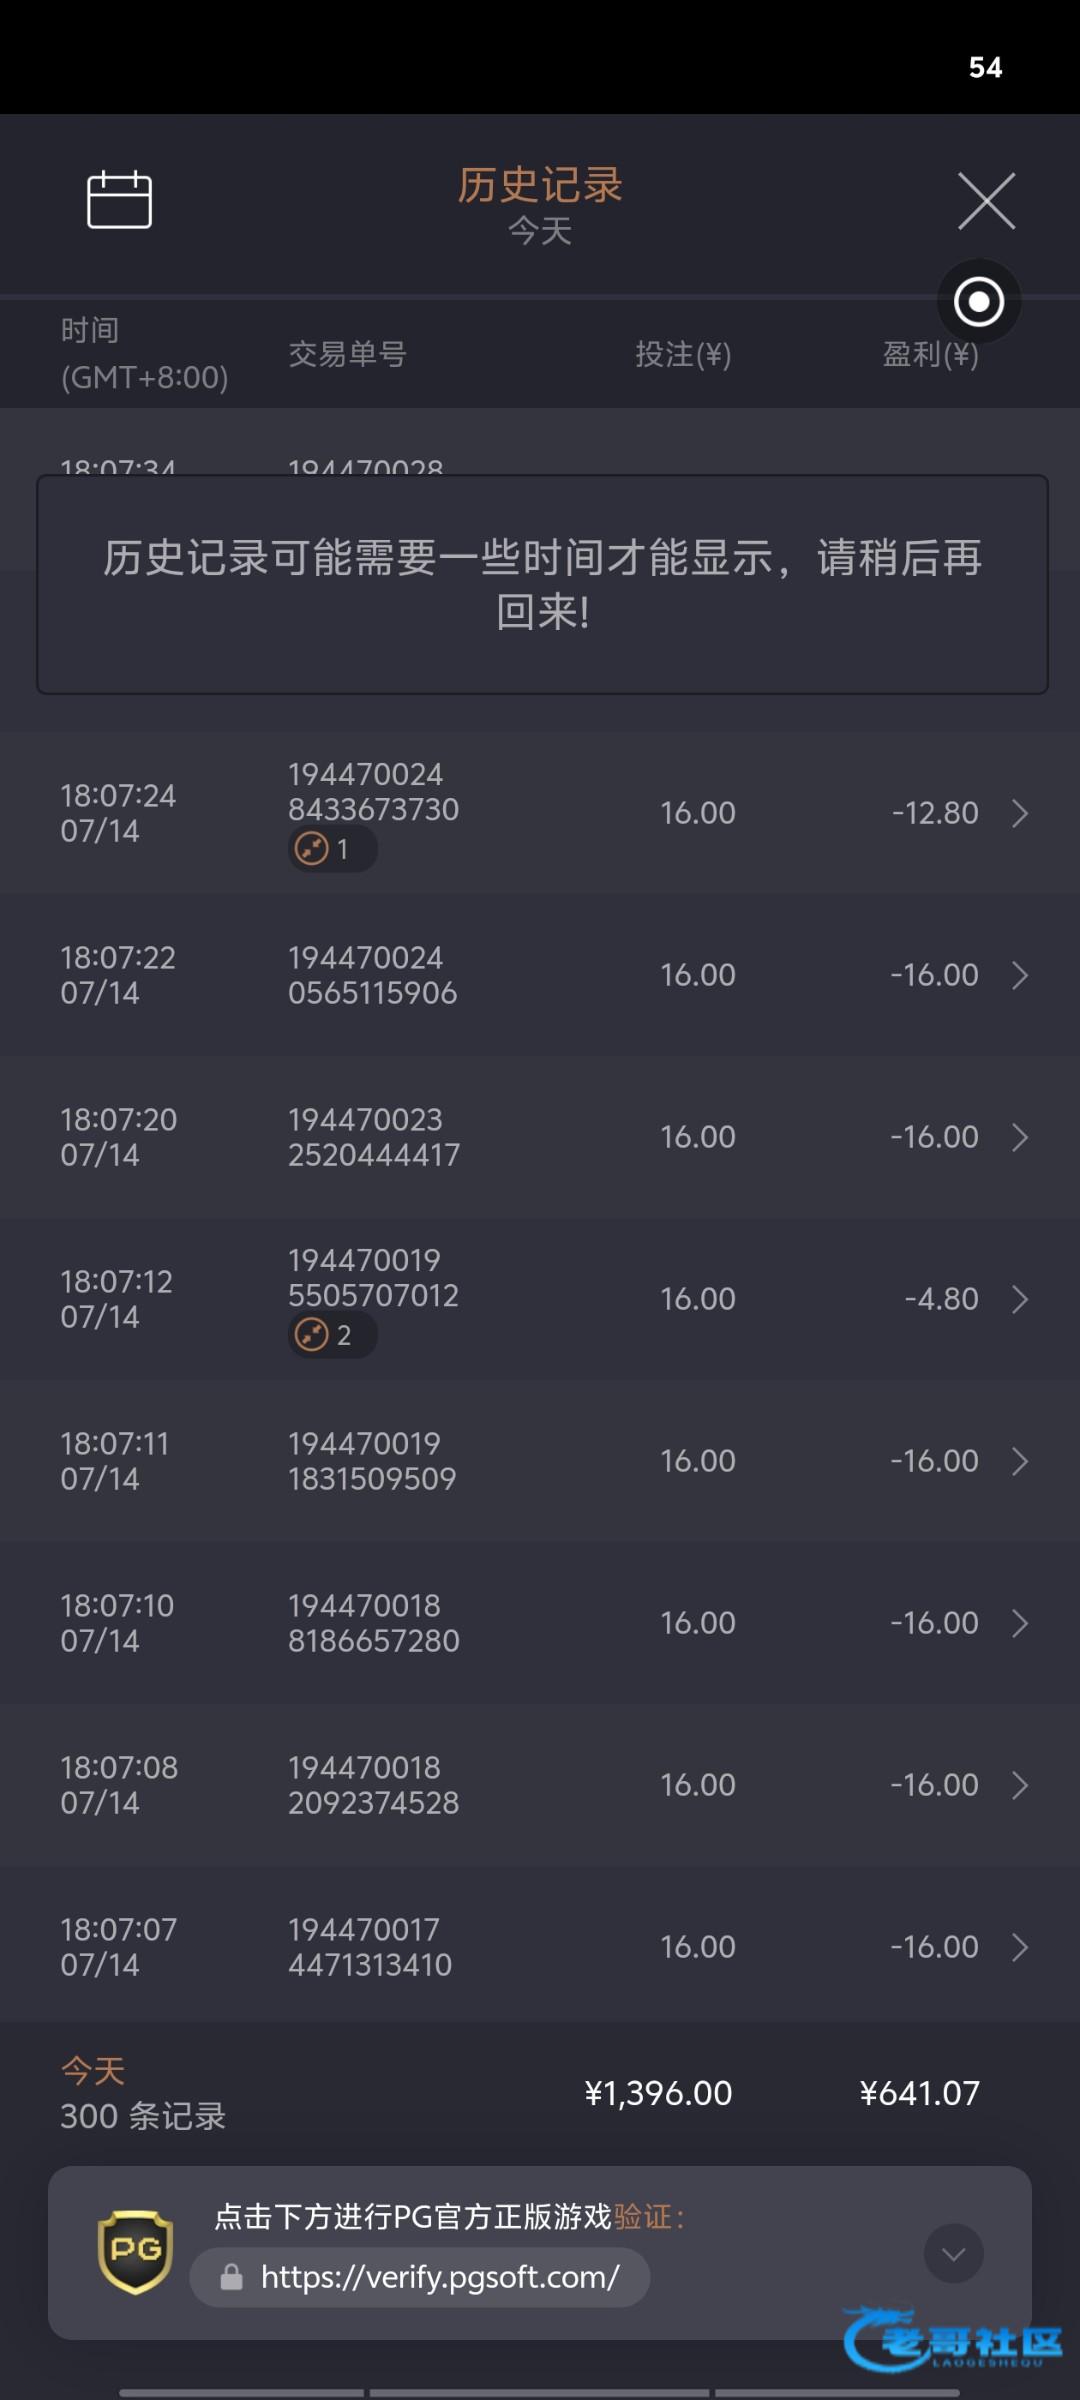Open details arrow for 18:07:12 record

pos(1020,1299)
